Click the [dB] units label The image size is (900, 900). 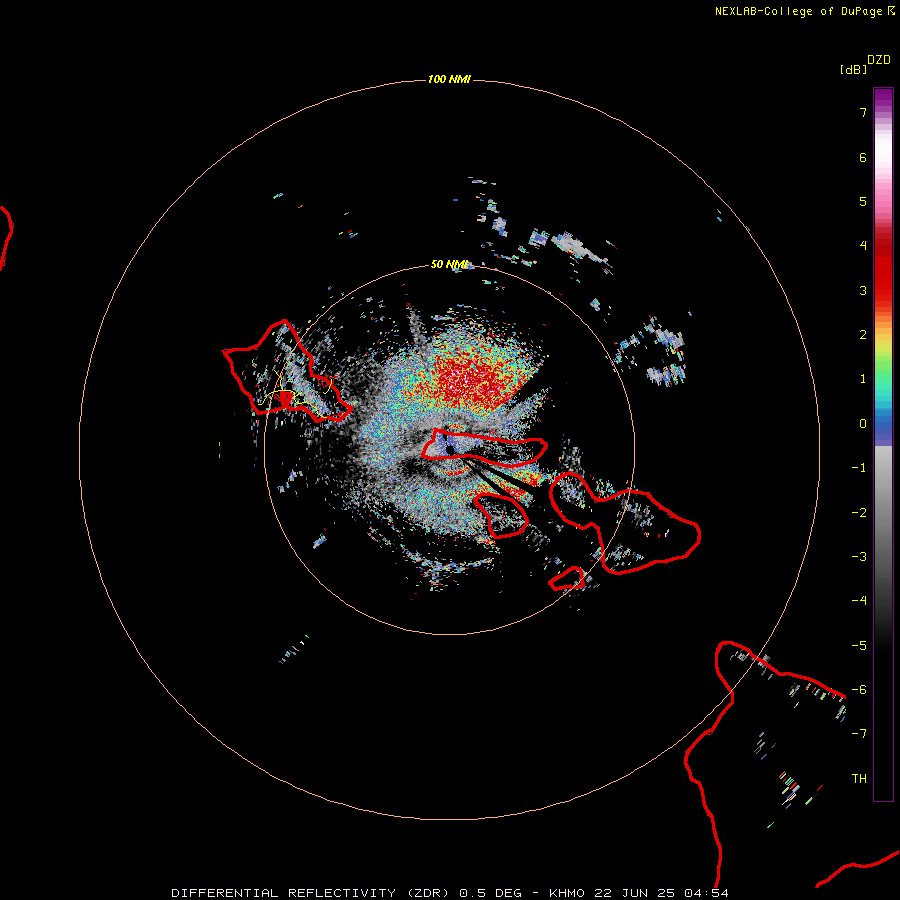pyautogui.click(x=853, y=69)
